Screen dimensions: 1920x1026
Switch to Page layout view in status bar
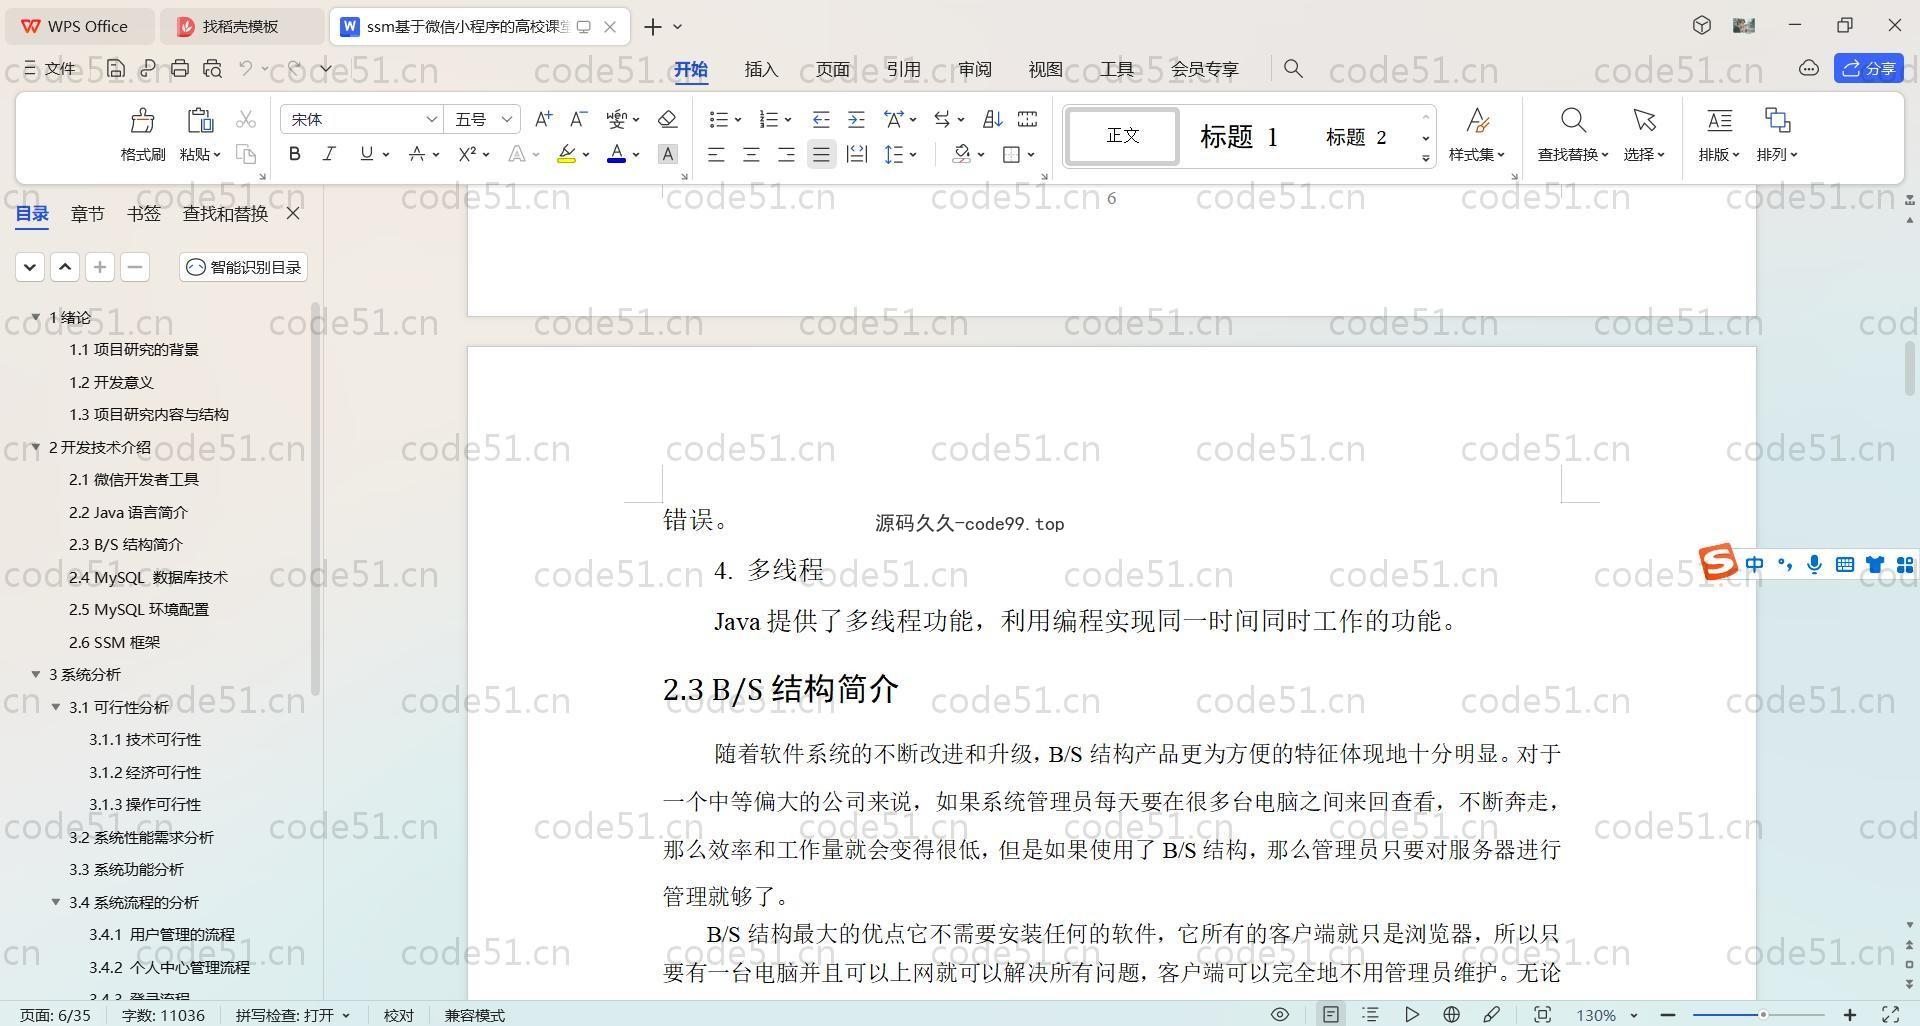pos(1330,1014)
